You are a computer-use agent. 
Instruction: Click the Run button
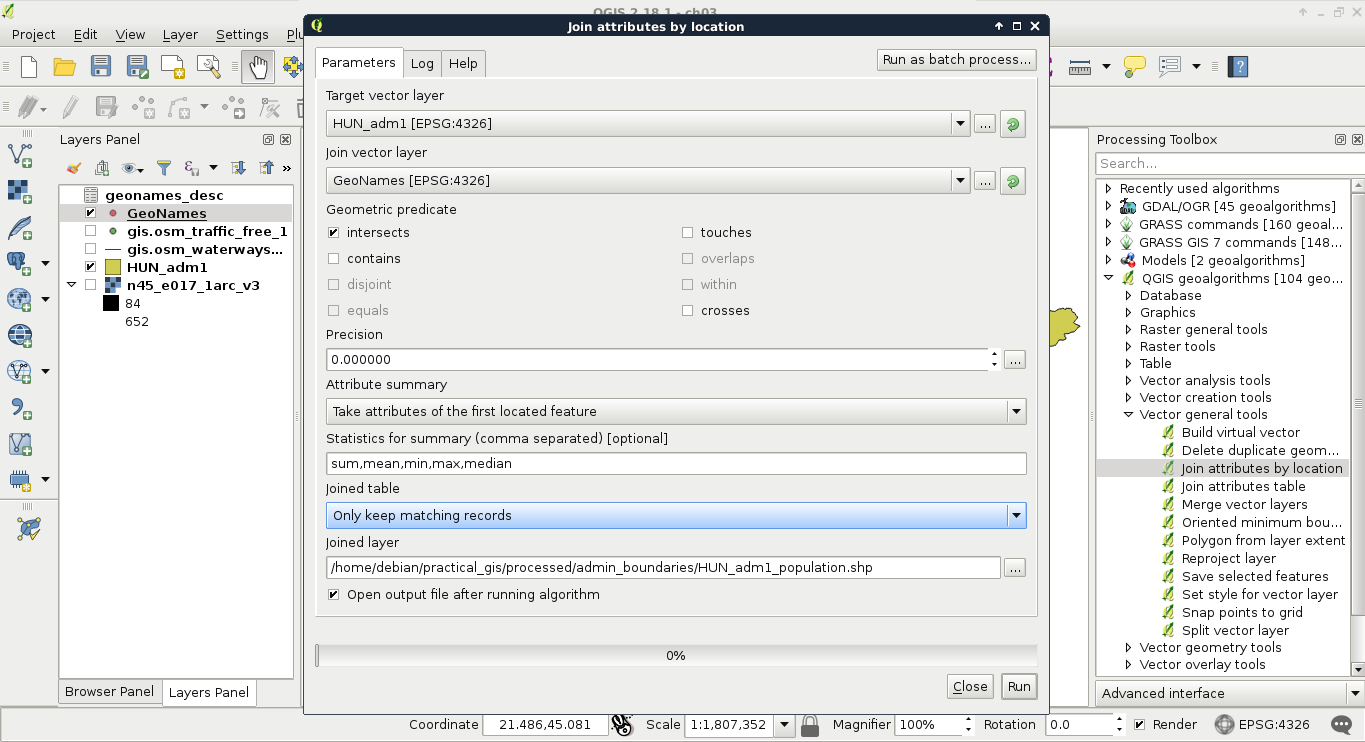pyautogui.click(x=1019, y=686)
